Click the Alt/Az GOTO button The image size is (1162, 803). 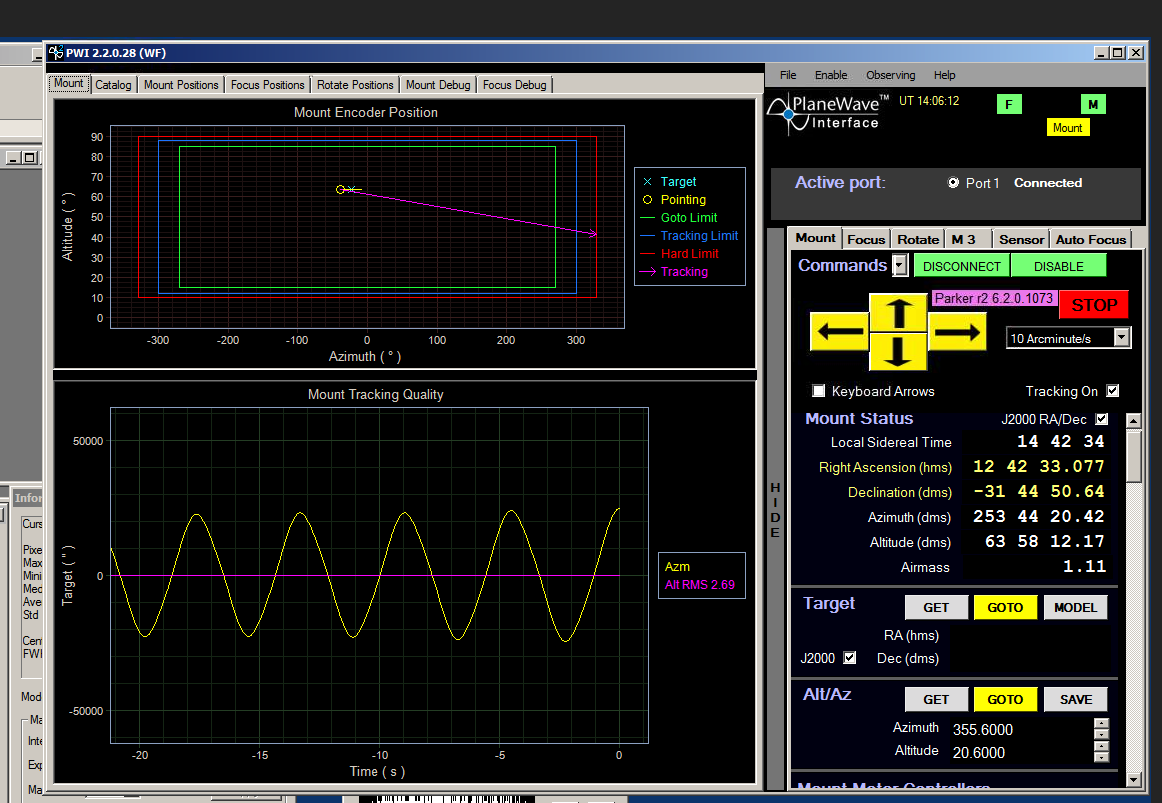point(1004,699)
